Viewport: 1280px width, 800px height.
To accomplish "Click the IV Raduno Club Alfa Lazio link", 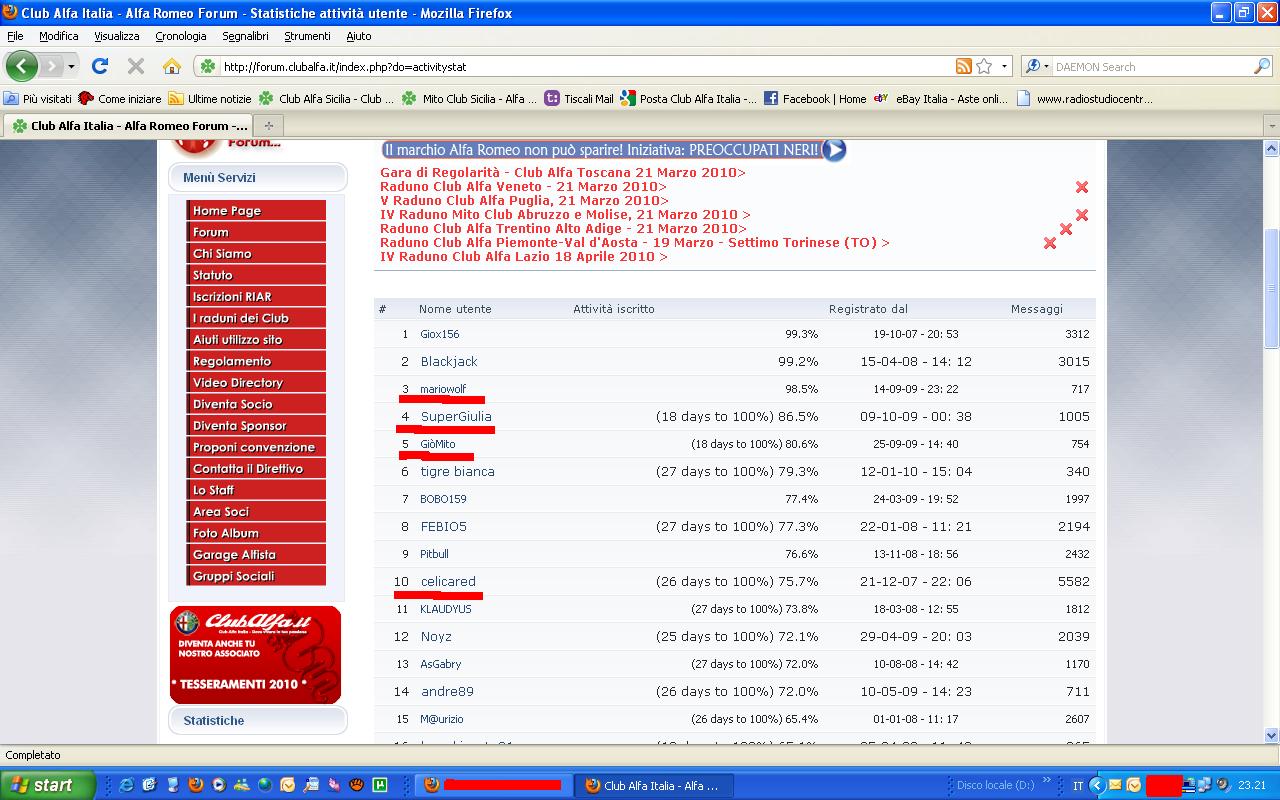I will click(x=524, y=257).
